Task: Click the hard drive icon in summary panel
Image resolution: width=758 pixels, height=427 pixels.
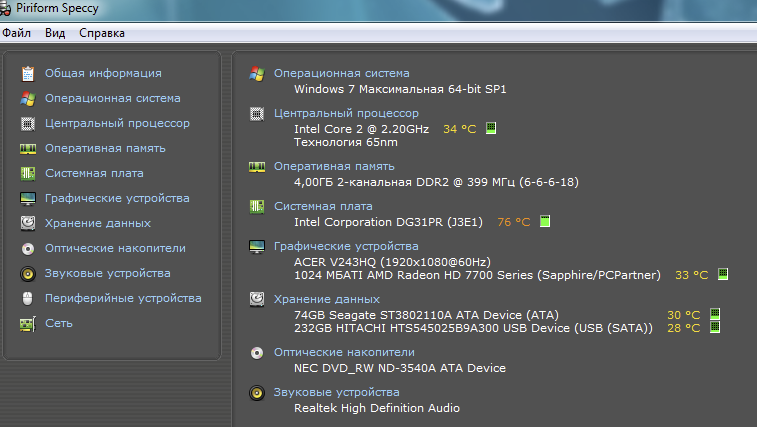Action: tap(257, 299)
